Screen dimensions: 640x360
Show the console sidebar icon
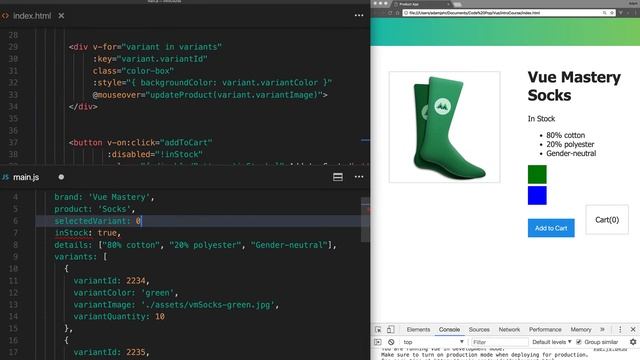378,342
